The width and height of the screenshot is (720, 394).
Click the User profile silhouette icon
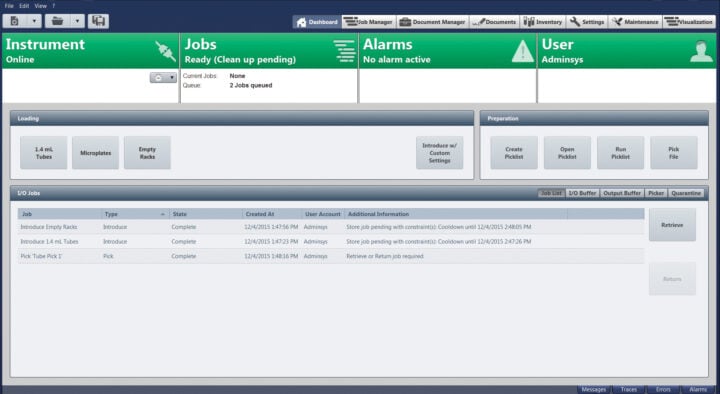point(701,51)
